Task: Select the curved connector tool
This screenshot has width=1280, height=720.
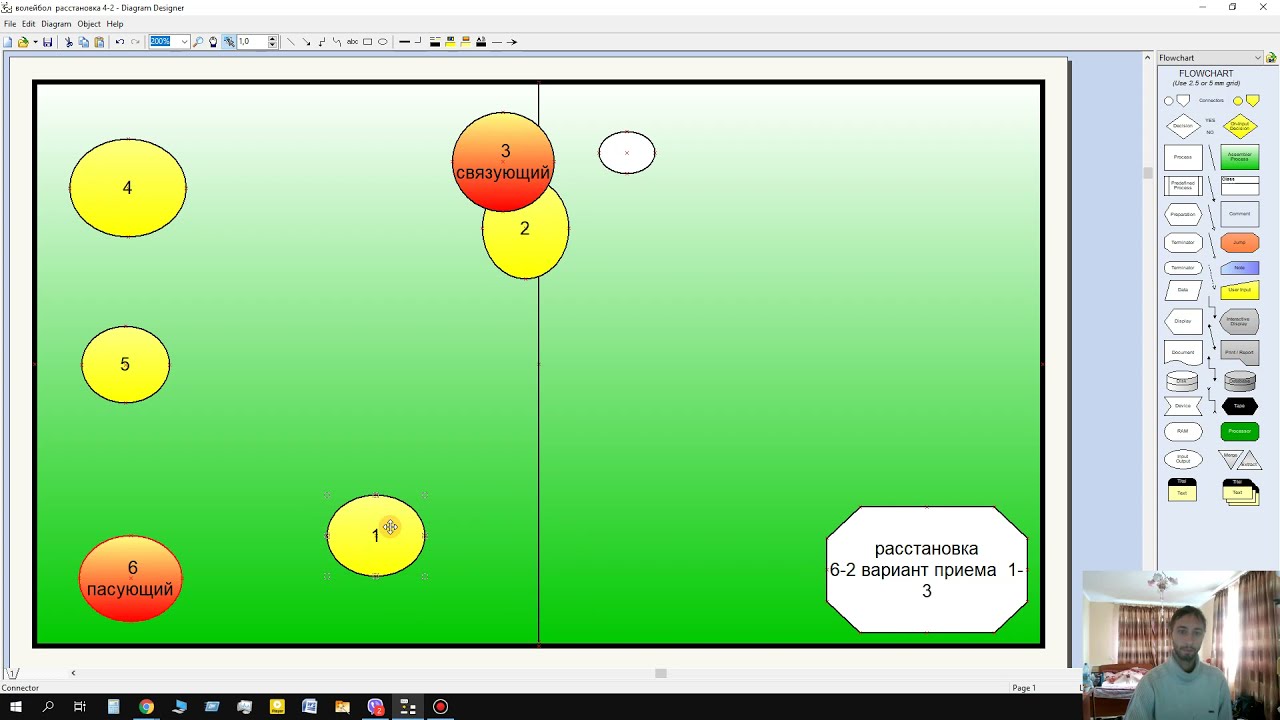Action: pyautogui.click(x=336, y=42)
